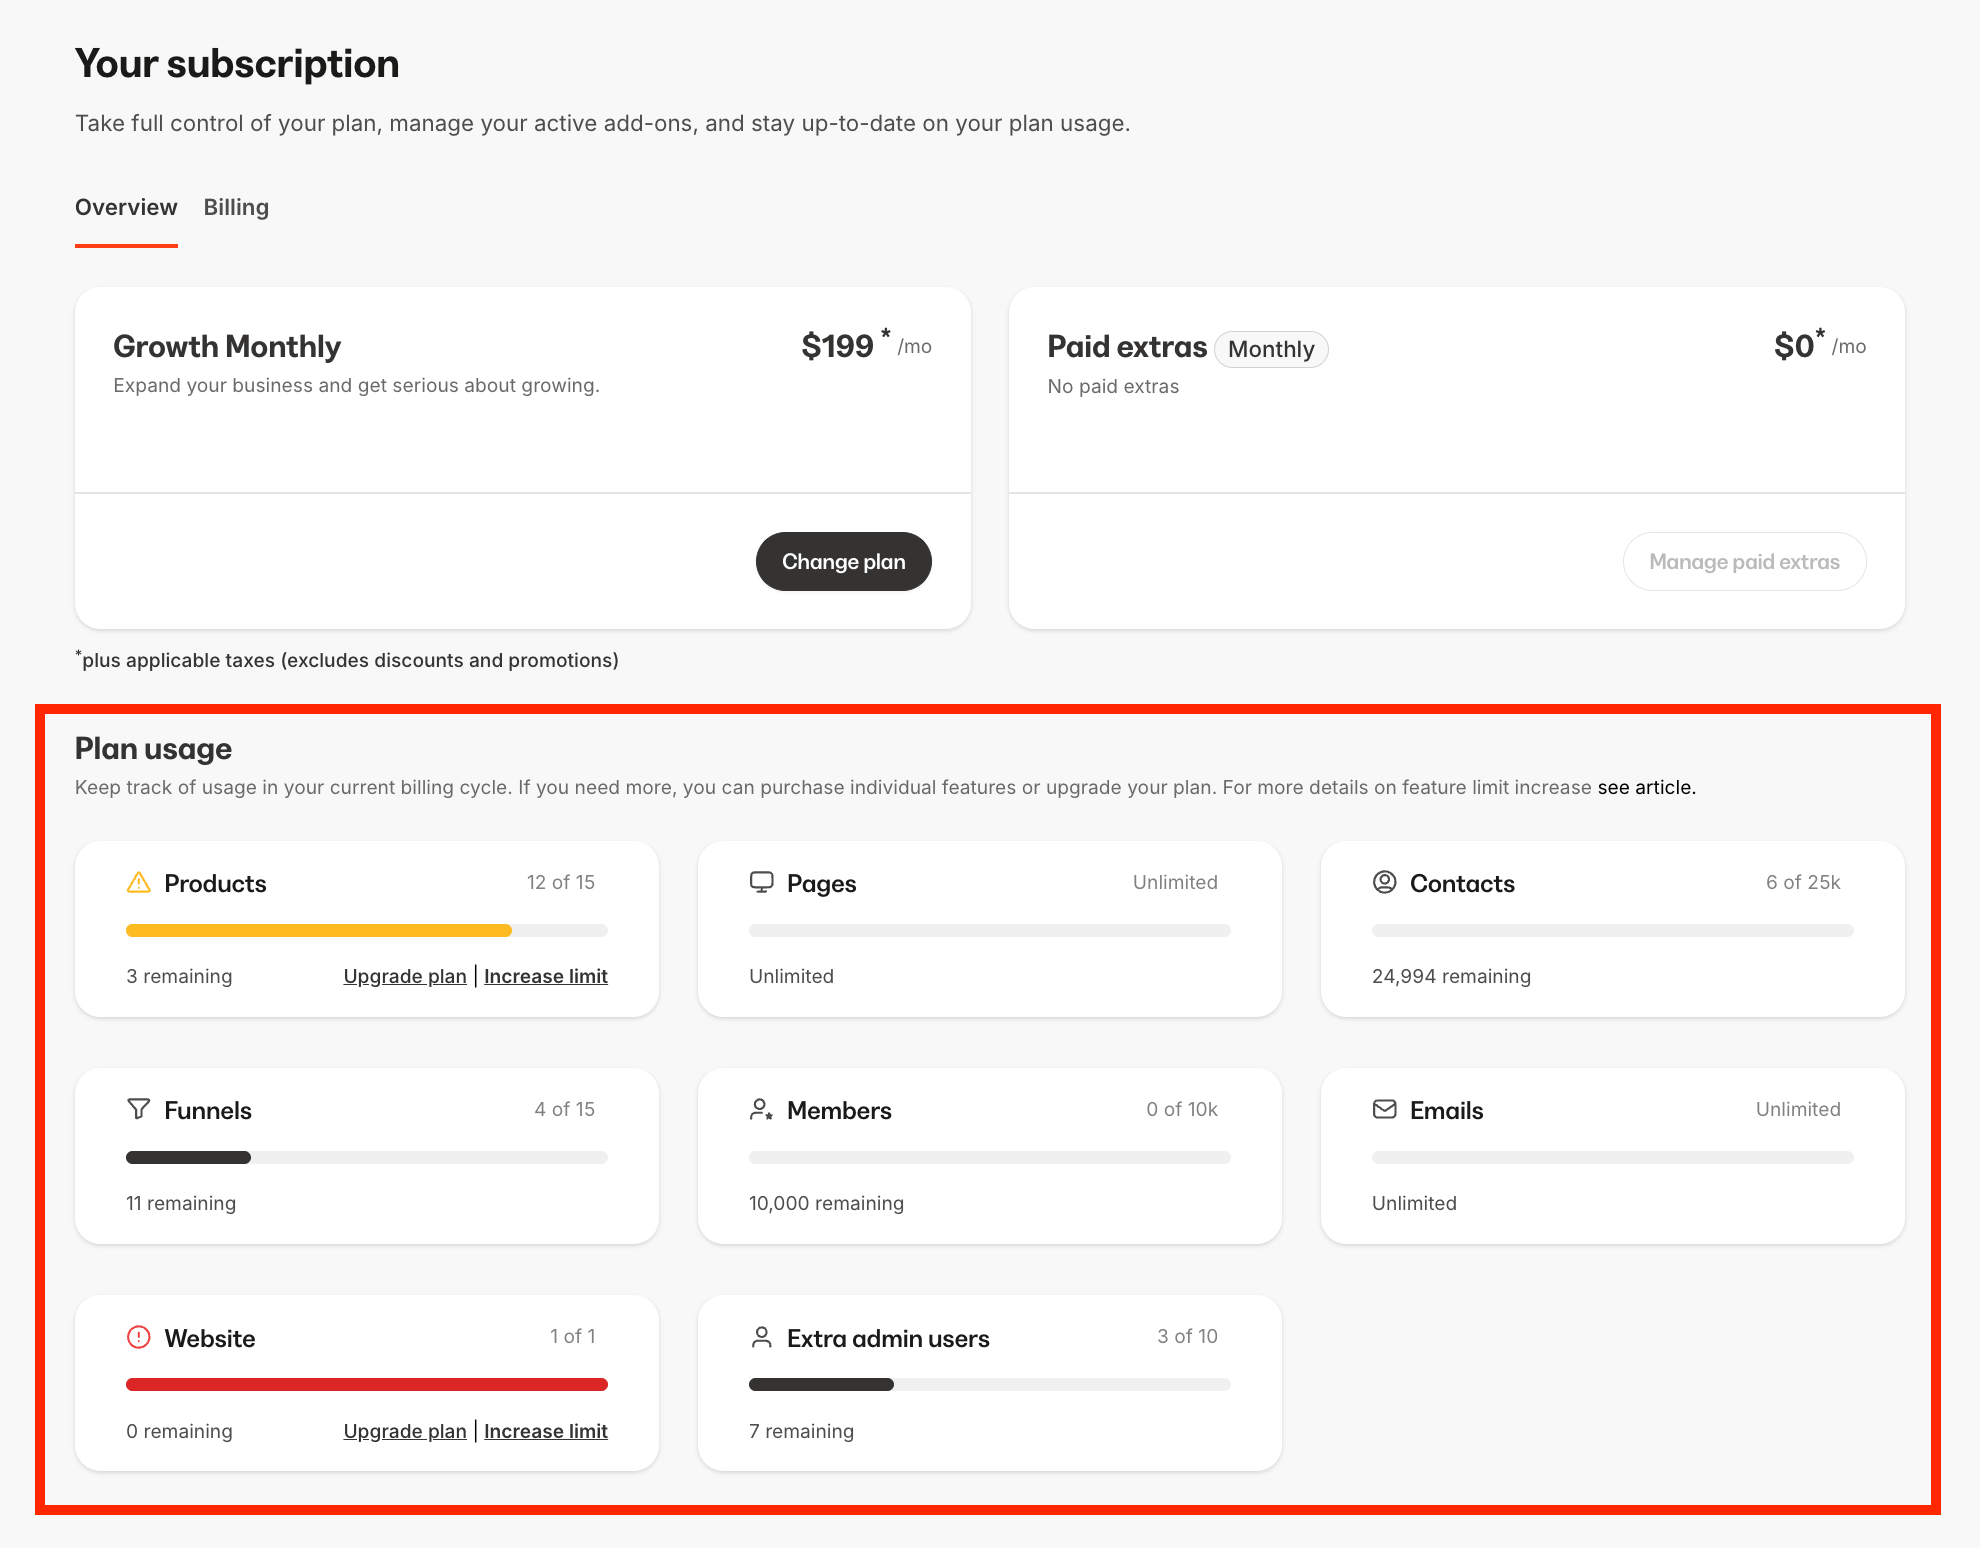Click Increase limit under Products
The image size is (1980, 1548).
click(x=545, y=976)
